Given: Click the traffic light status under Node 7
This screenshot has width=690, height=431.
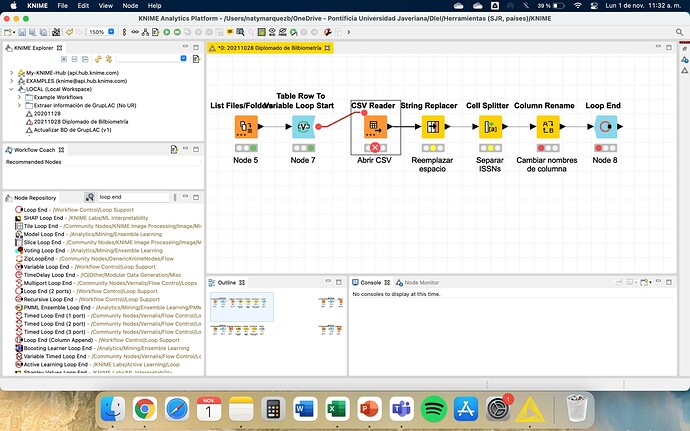Looking at the screenshot, I should pyautogui.click(x=303, y=148).
